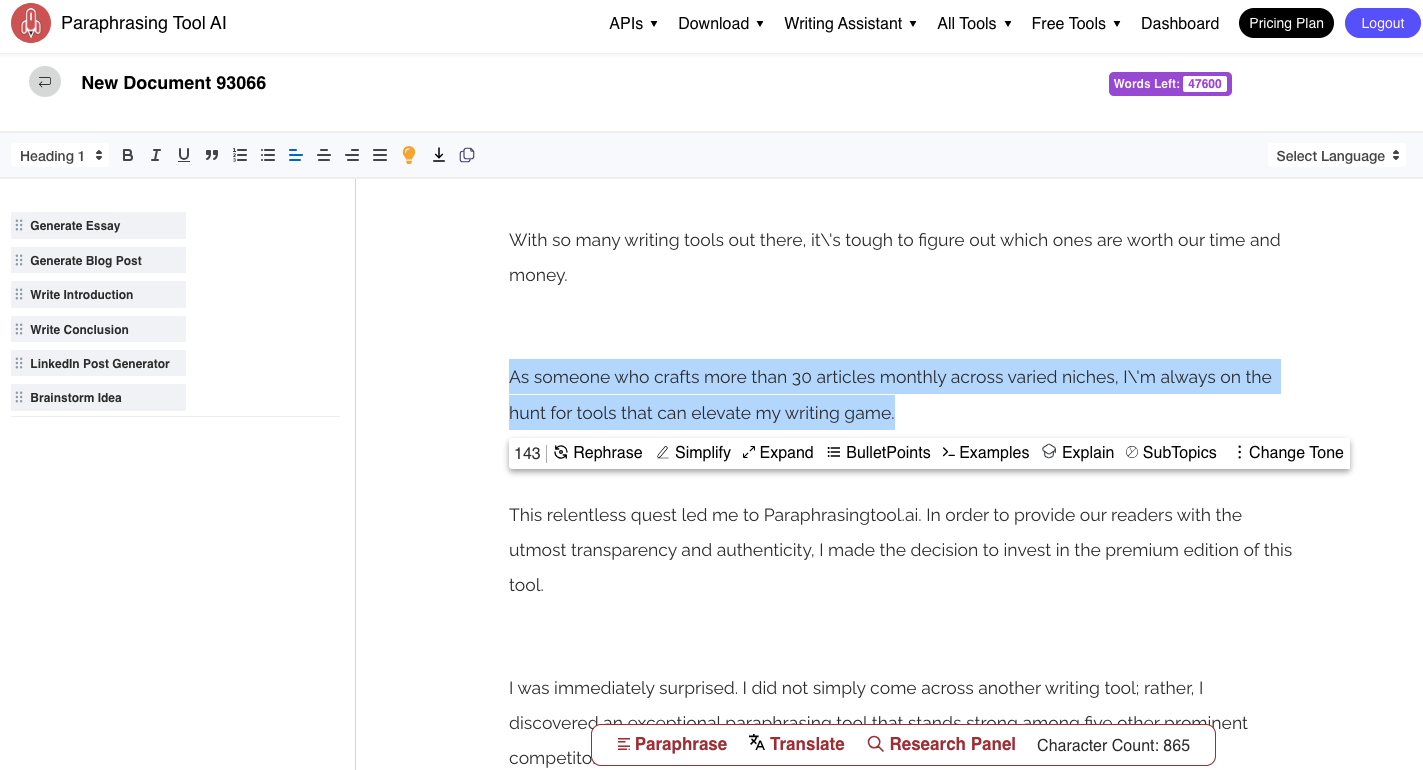Create SubTopics from the selection
The width and height of the screenshot is (1423, 770).
tap(1171, 453)
